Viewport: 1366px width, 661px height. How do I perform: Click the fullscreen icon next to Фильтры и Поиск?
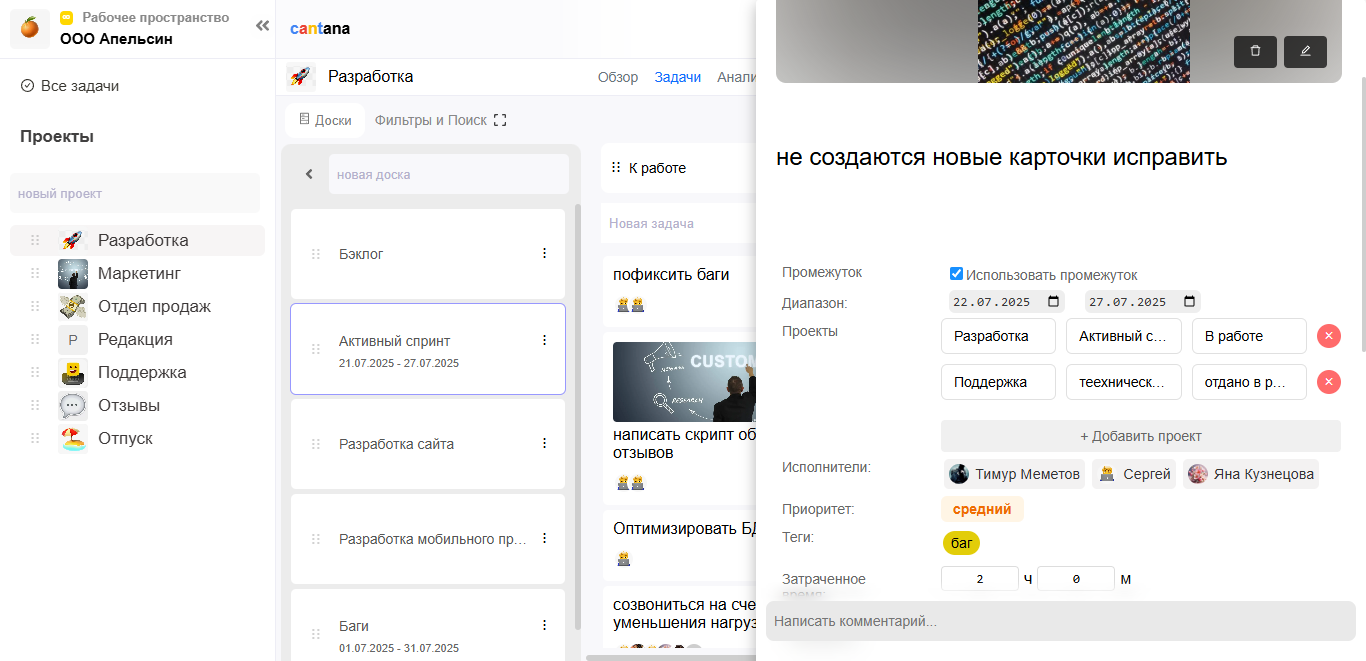pyautogui.click(x=499, y=119)
